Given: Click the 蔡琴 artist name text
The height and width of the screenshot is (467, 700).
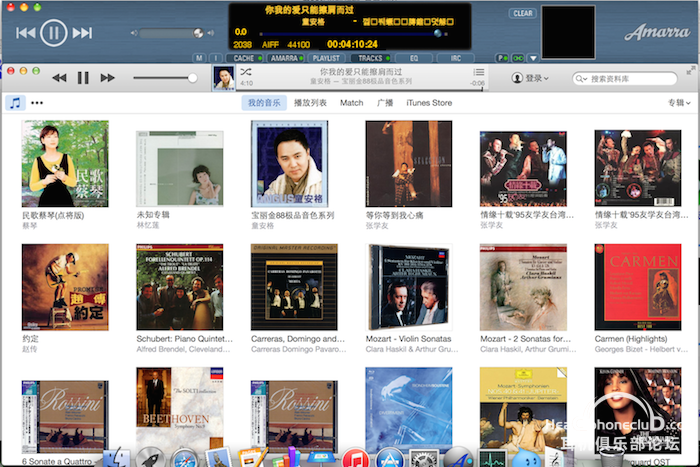Looking at the screenshot, I should 29,226.
